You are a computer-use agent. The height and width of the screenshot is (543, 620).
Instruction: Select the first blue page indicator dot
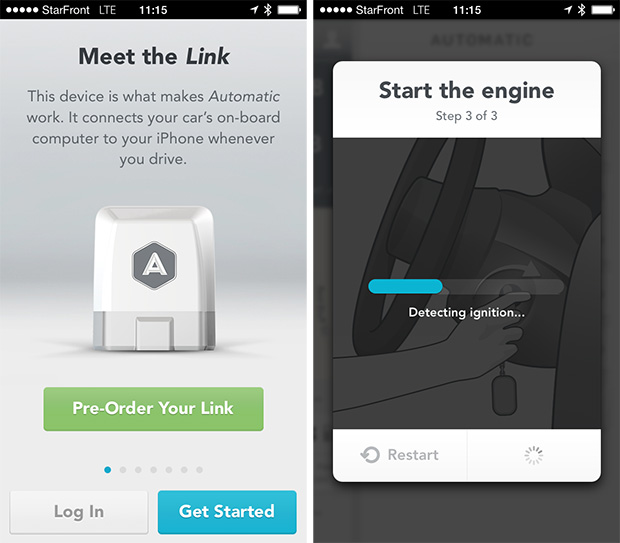pyautogui.click(x=108, y=470)
